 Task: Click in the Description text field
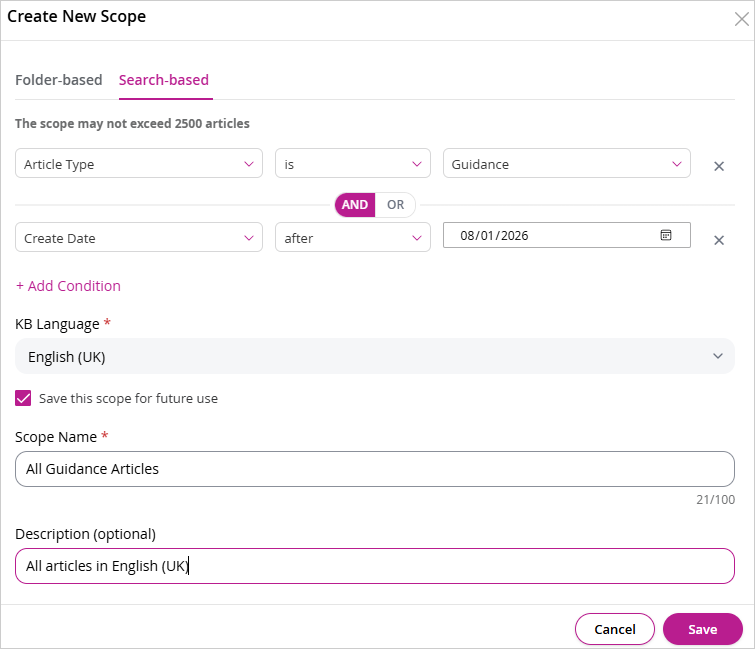point(375,566)
